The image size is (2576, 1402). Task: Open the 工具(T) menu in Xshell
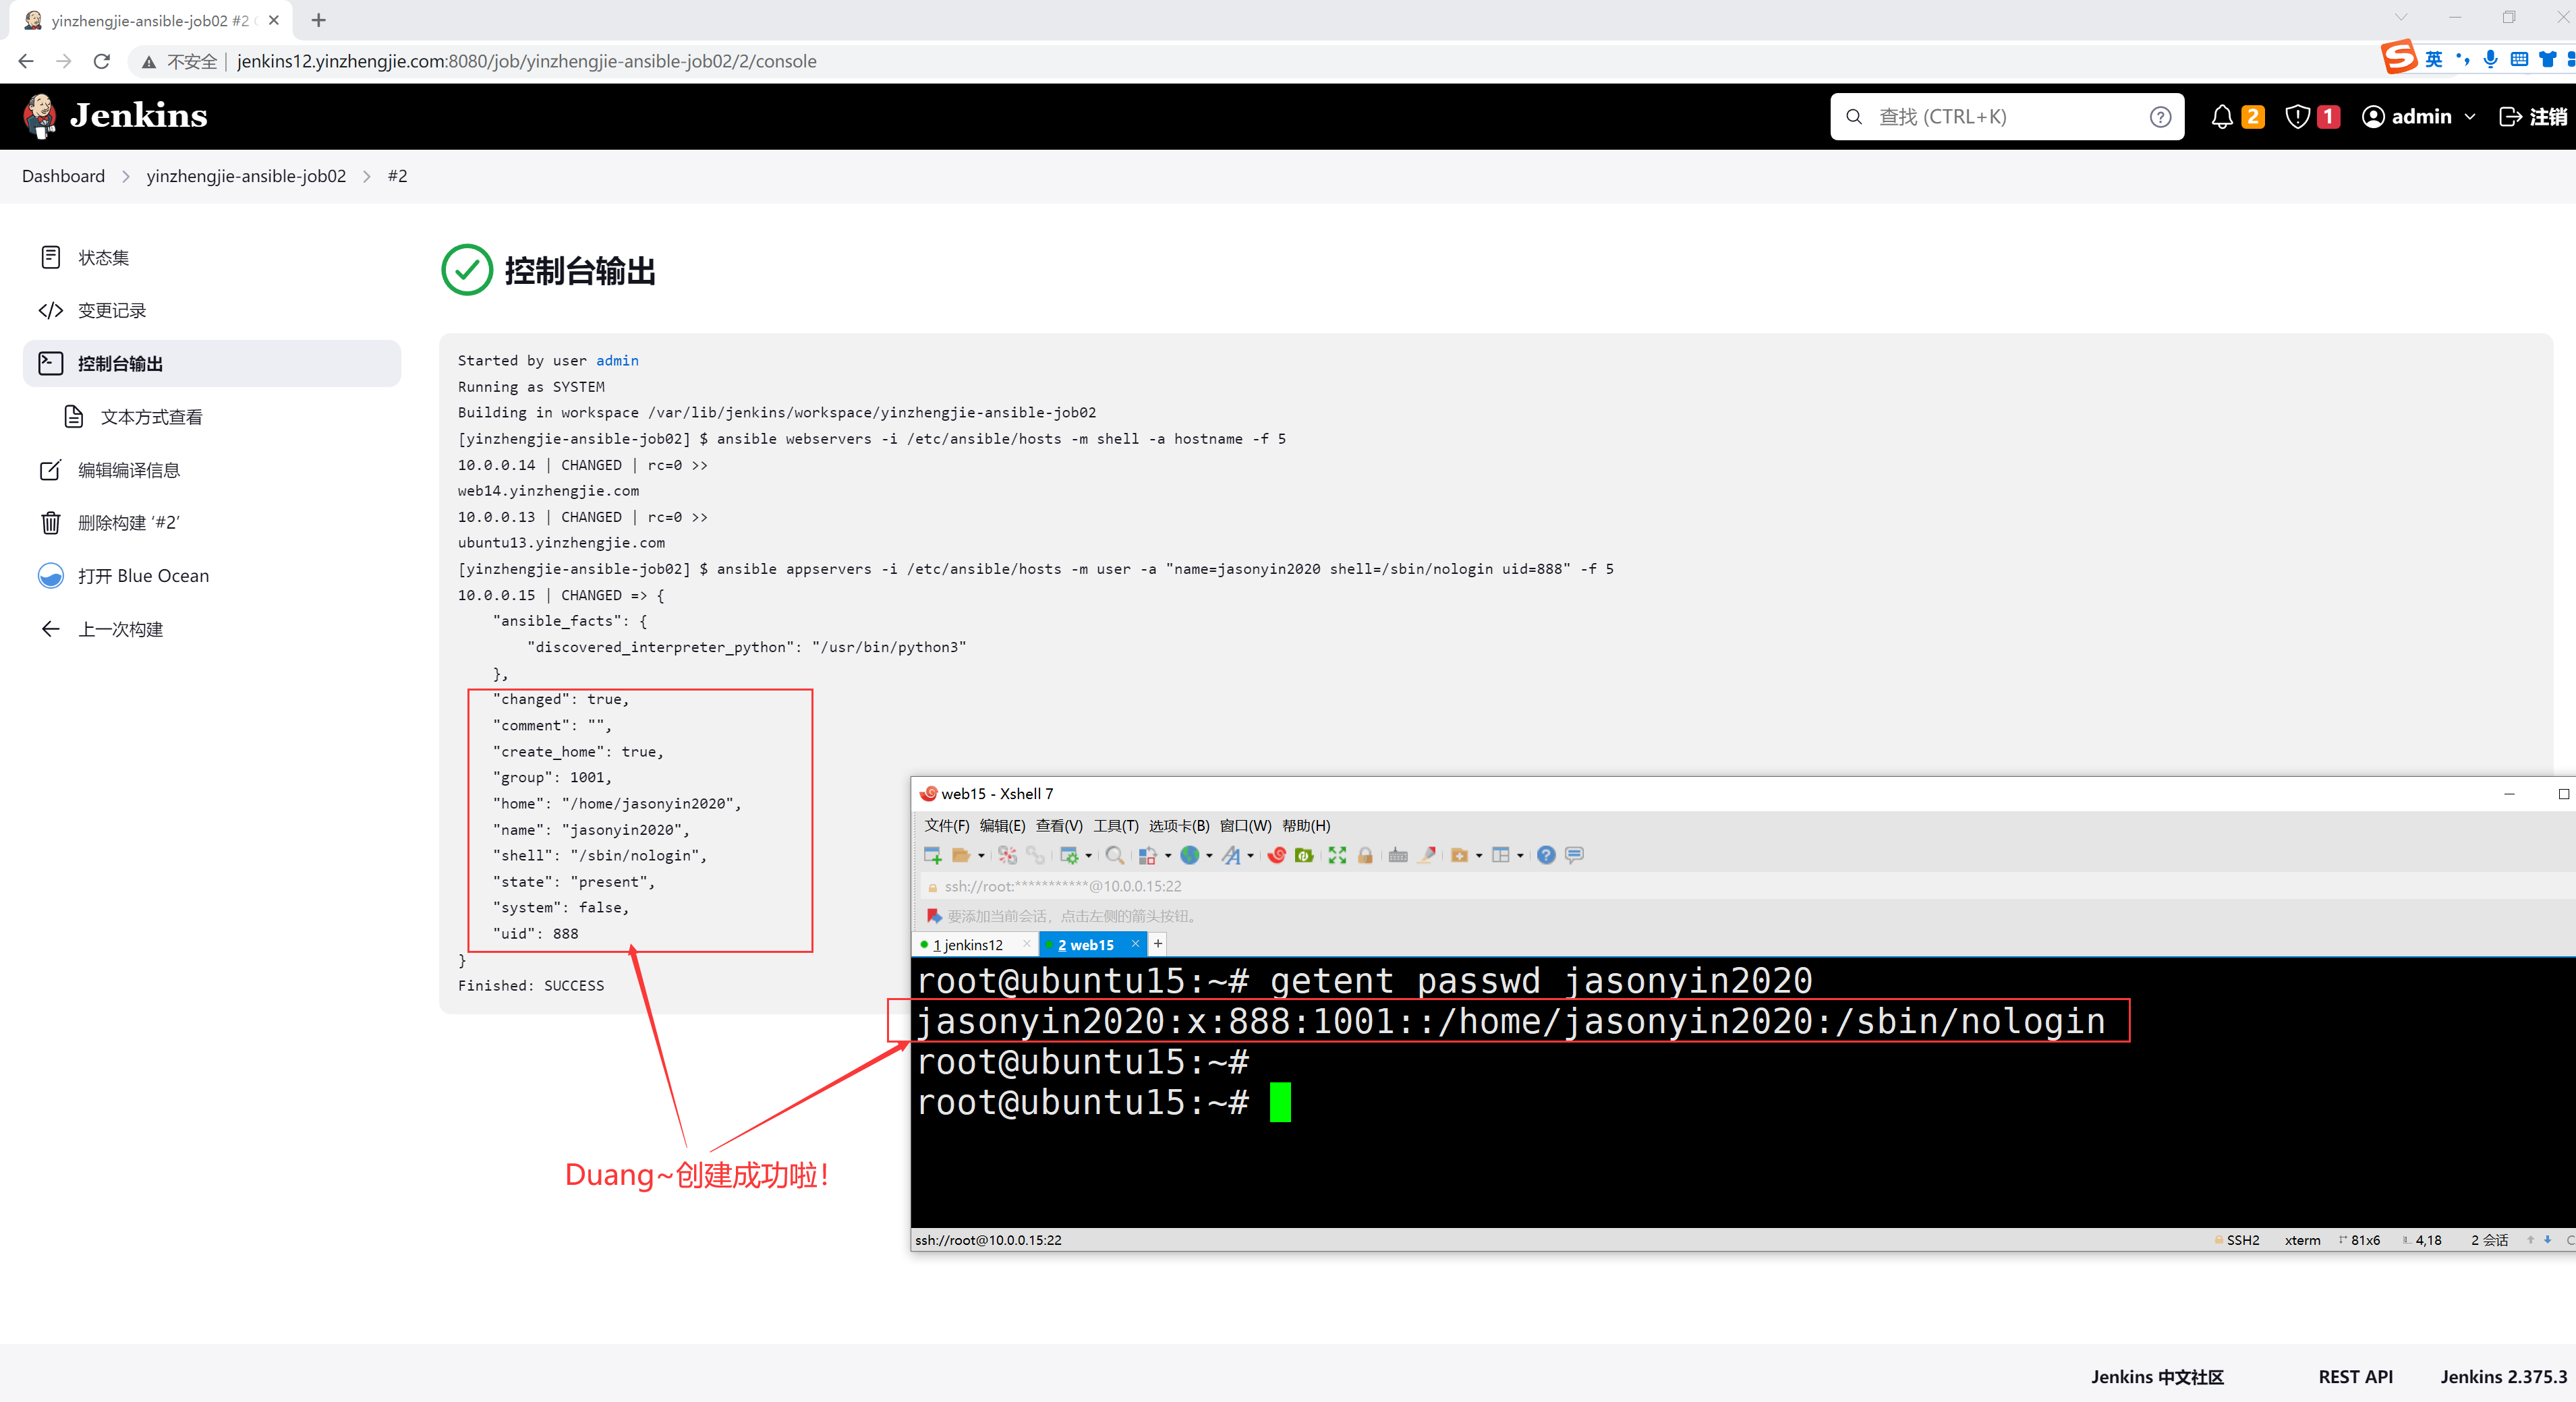coord(1115,825)
